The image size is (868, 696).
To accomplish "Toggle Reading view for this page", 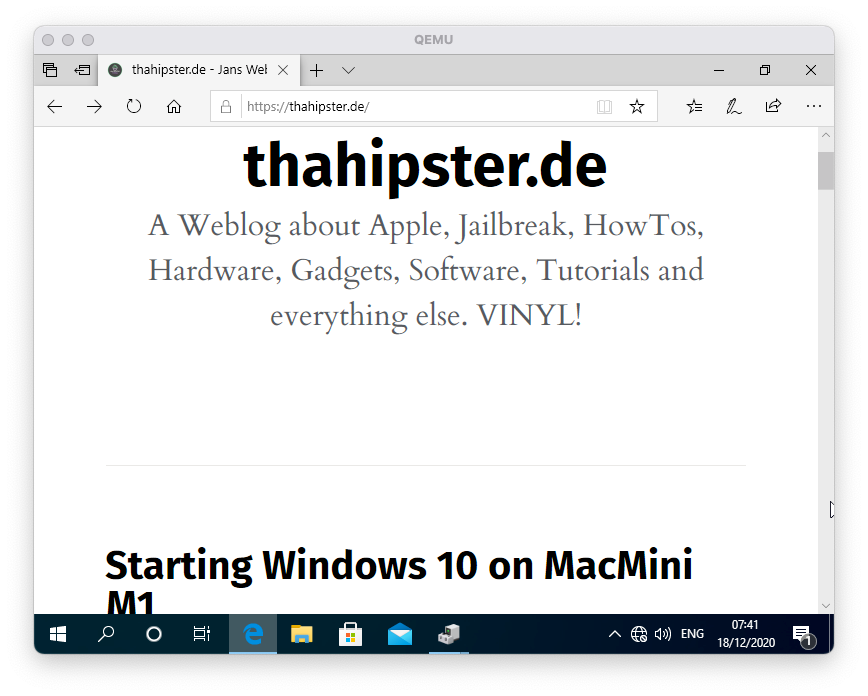I will tap(604, 106).
